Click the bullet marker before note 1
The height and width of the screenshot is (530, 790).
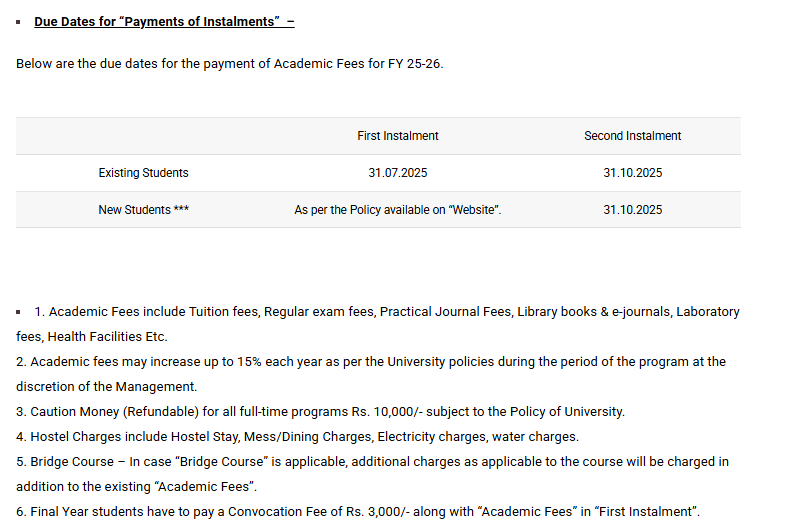pos(19,312)
